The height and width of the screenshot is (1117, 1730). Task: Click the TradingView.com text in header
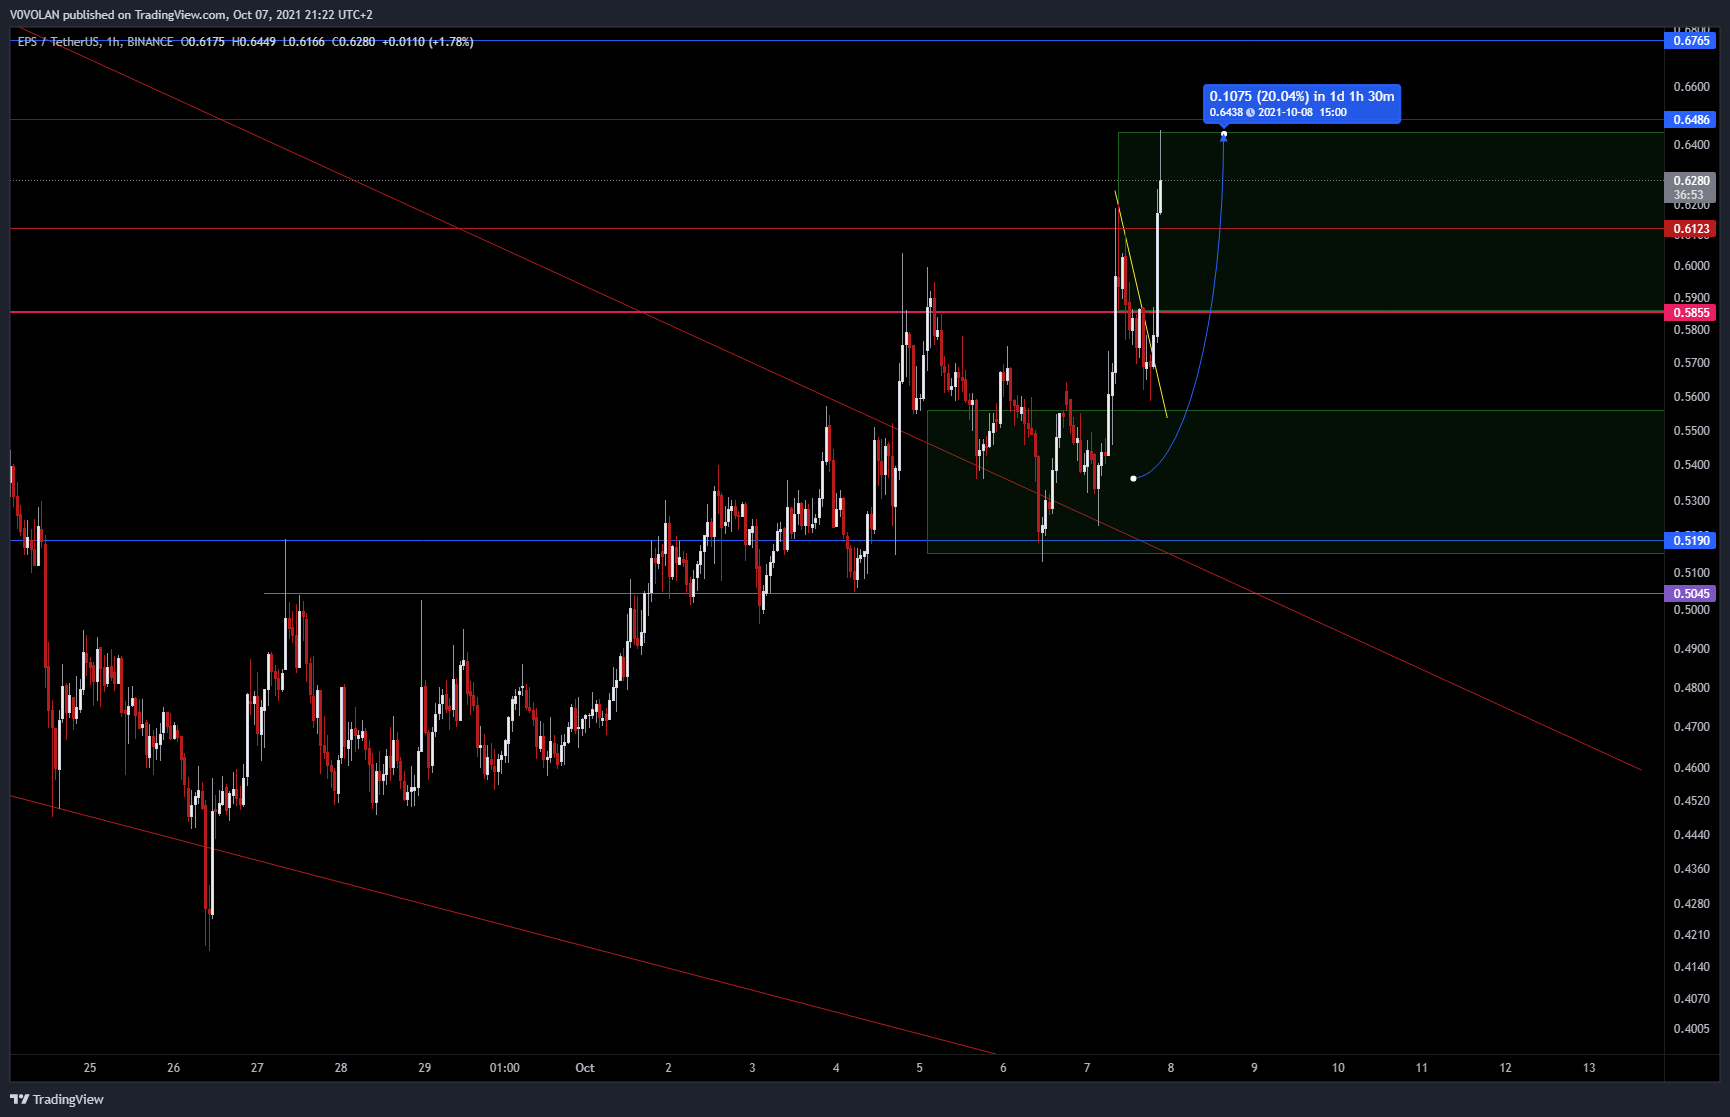180,15
